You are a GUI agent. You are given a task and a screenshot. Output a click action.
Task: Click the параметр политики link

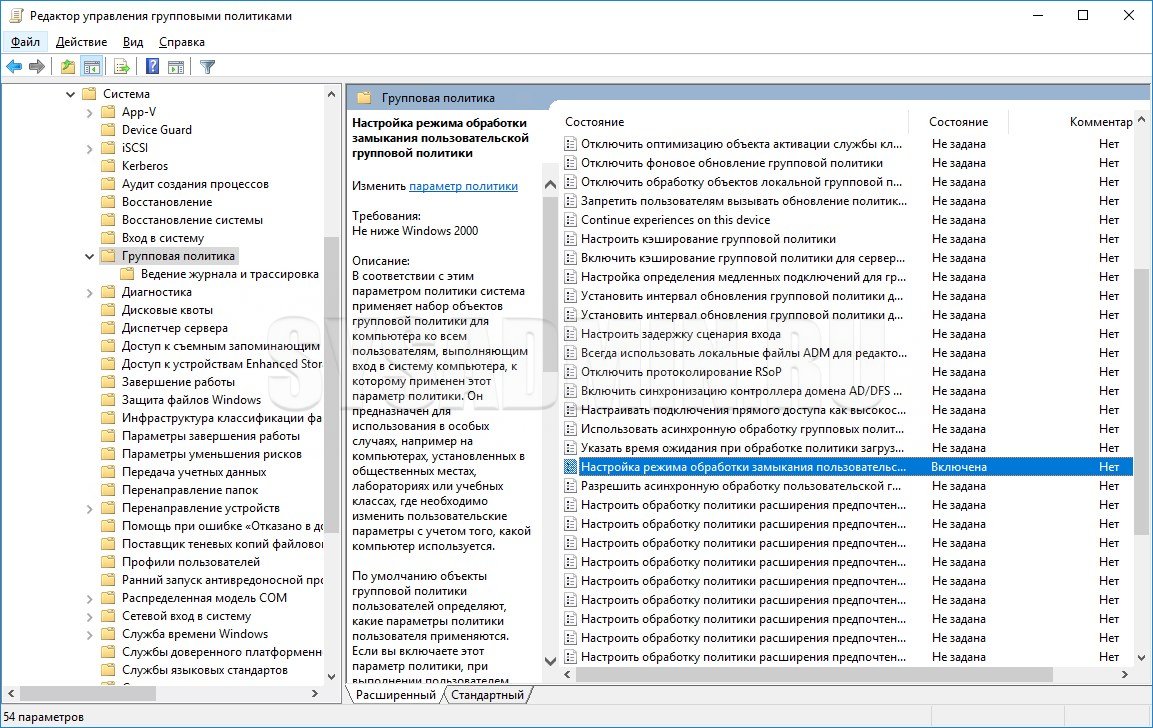click(463, 186)
